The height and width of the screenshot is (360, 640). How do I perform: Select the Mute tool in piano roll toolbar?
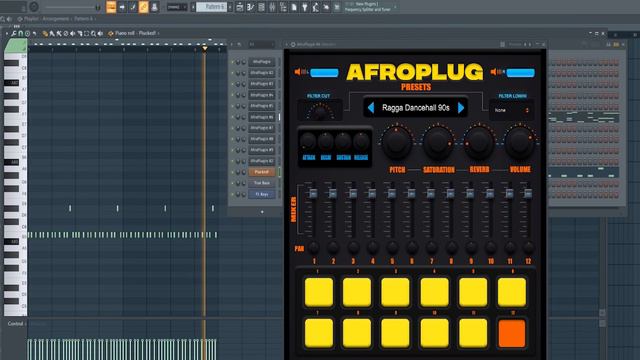tap(66, 33)
